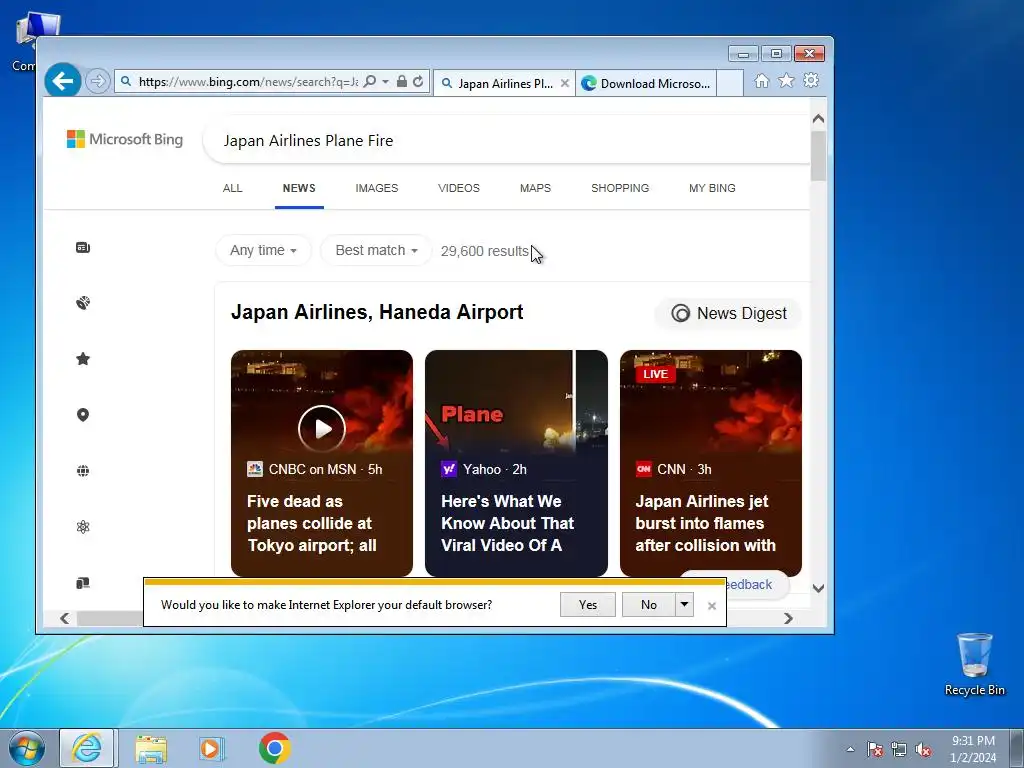The height and width of the screenshot is (768, 1024).
Task: Click the Bing search box text
Action: click(308, 140)
